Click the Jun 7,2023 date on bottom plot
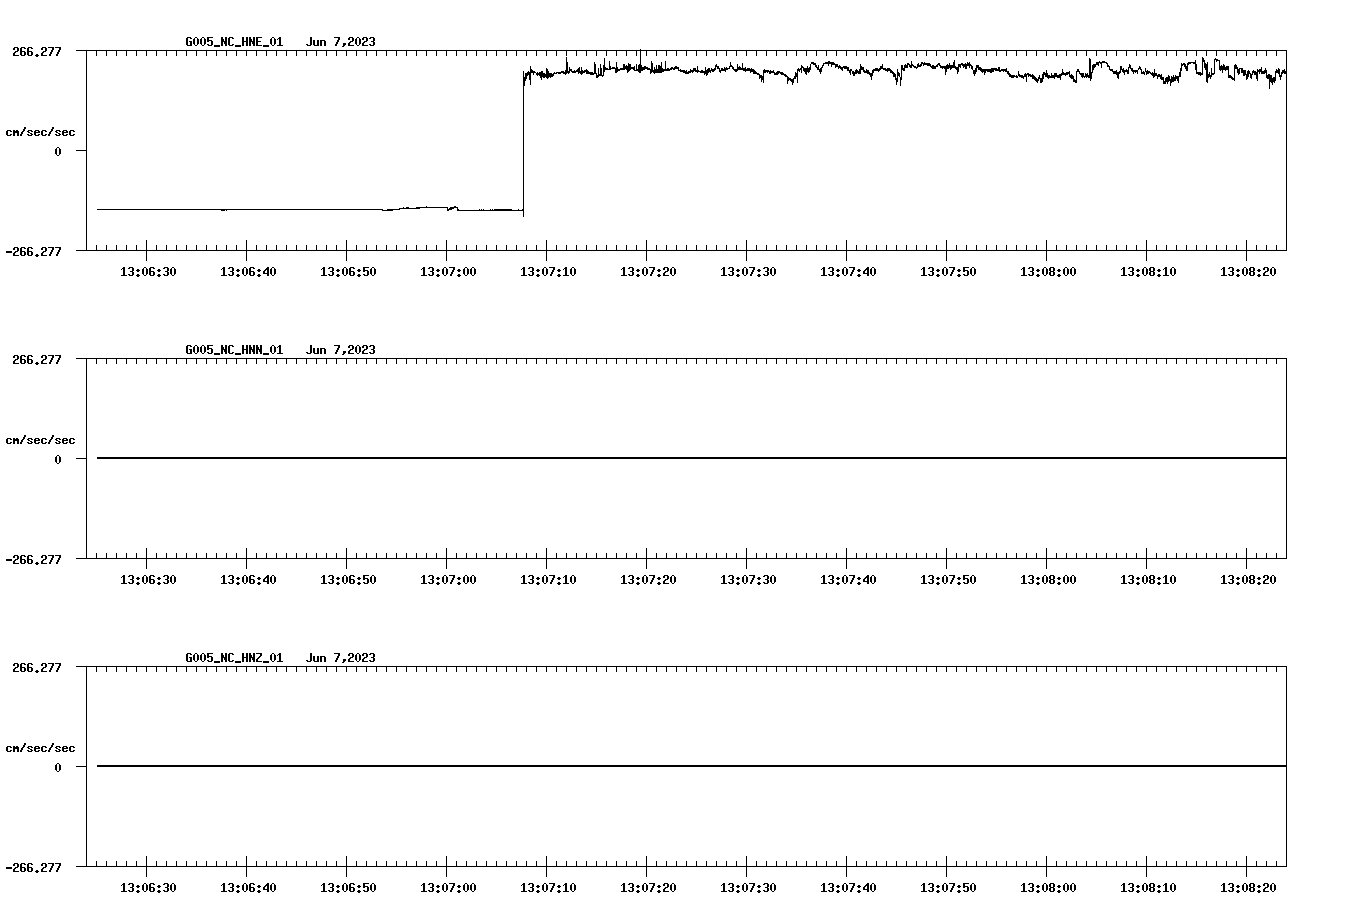The image size is (1358, 924). coord(341,656)
